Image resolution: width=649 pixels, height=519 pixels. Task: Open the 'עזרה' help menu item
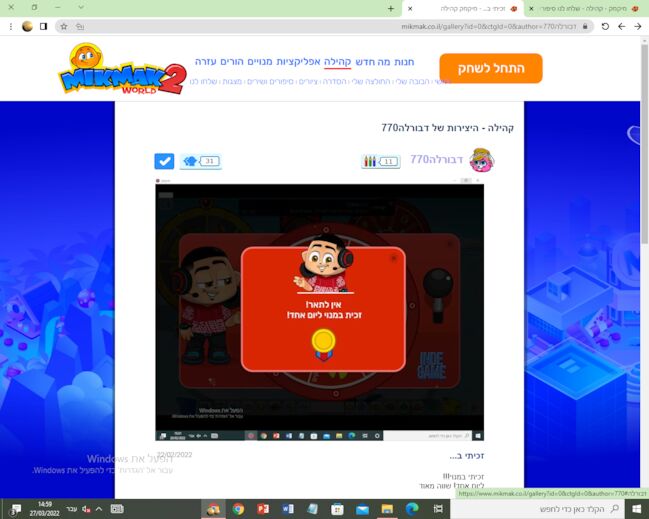pyautogui.click(x=206, y=62)
